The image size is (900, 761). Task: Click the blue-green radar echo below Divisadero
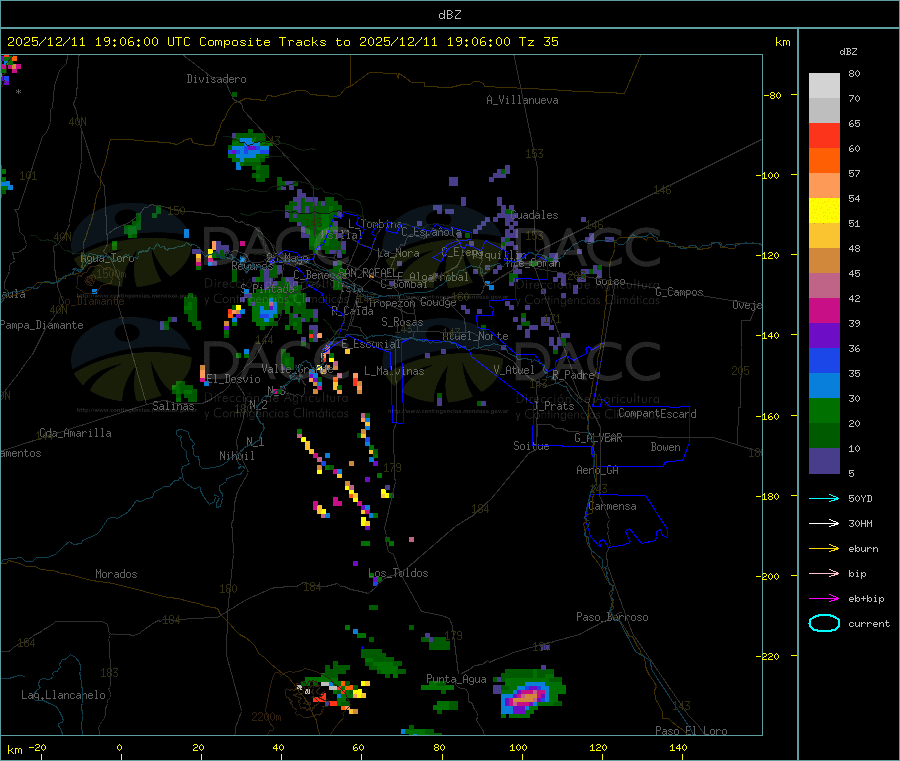click(250, 152)
